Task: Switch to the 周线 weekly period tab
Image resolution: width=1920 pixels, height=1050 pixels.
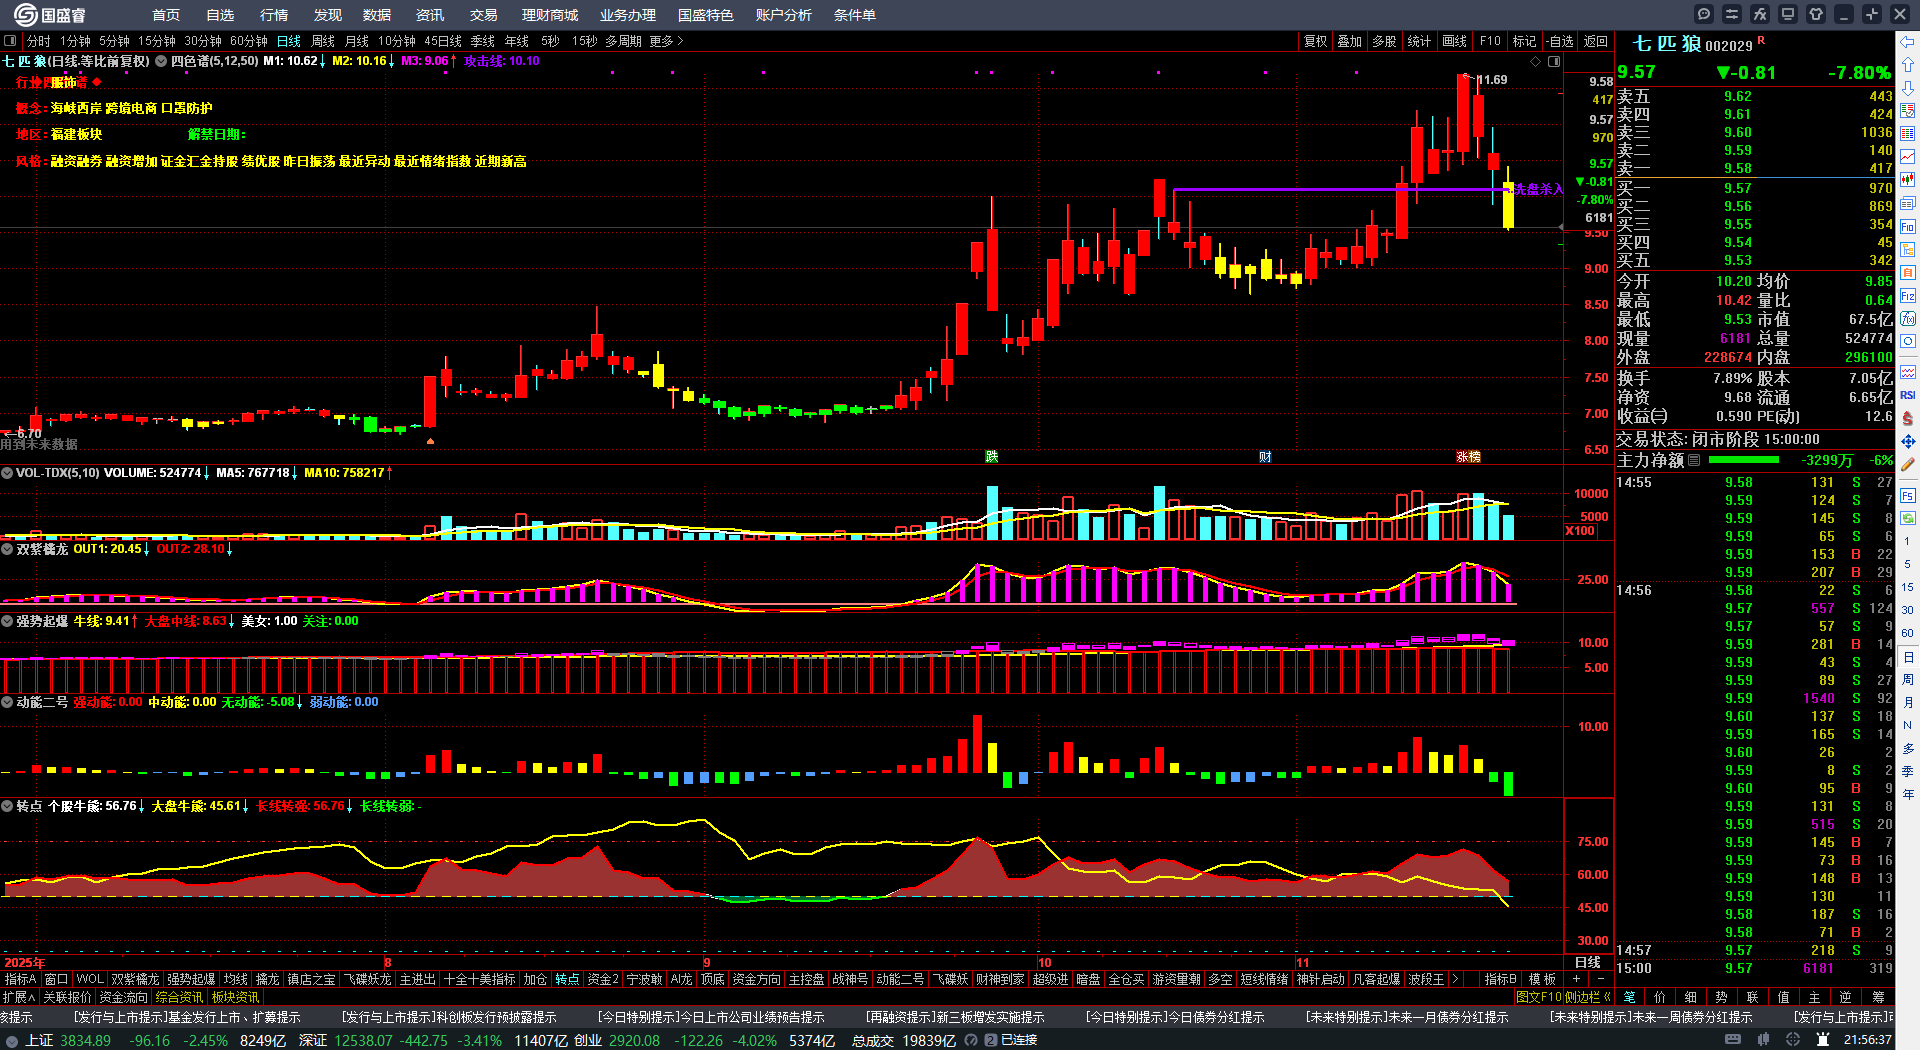Action: [323, 41]
